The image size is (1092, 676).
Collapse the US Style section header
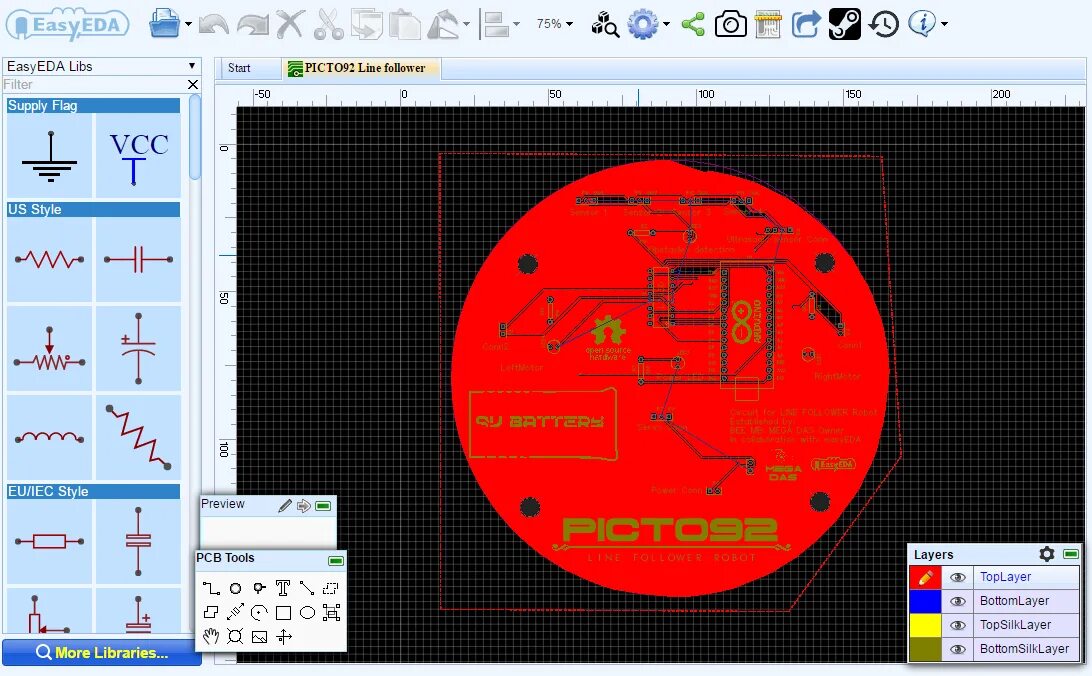tap(93, 210)
